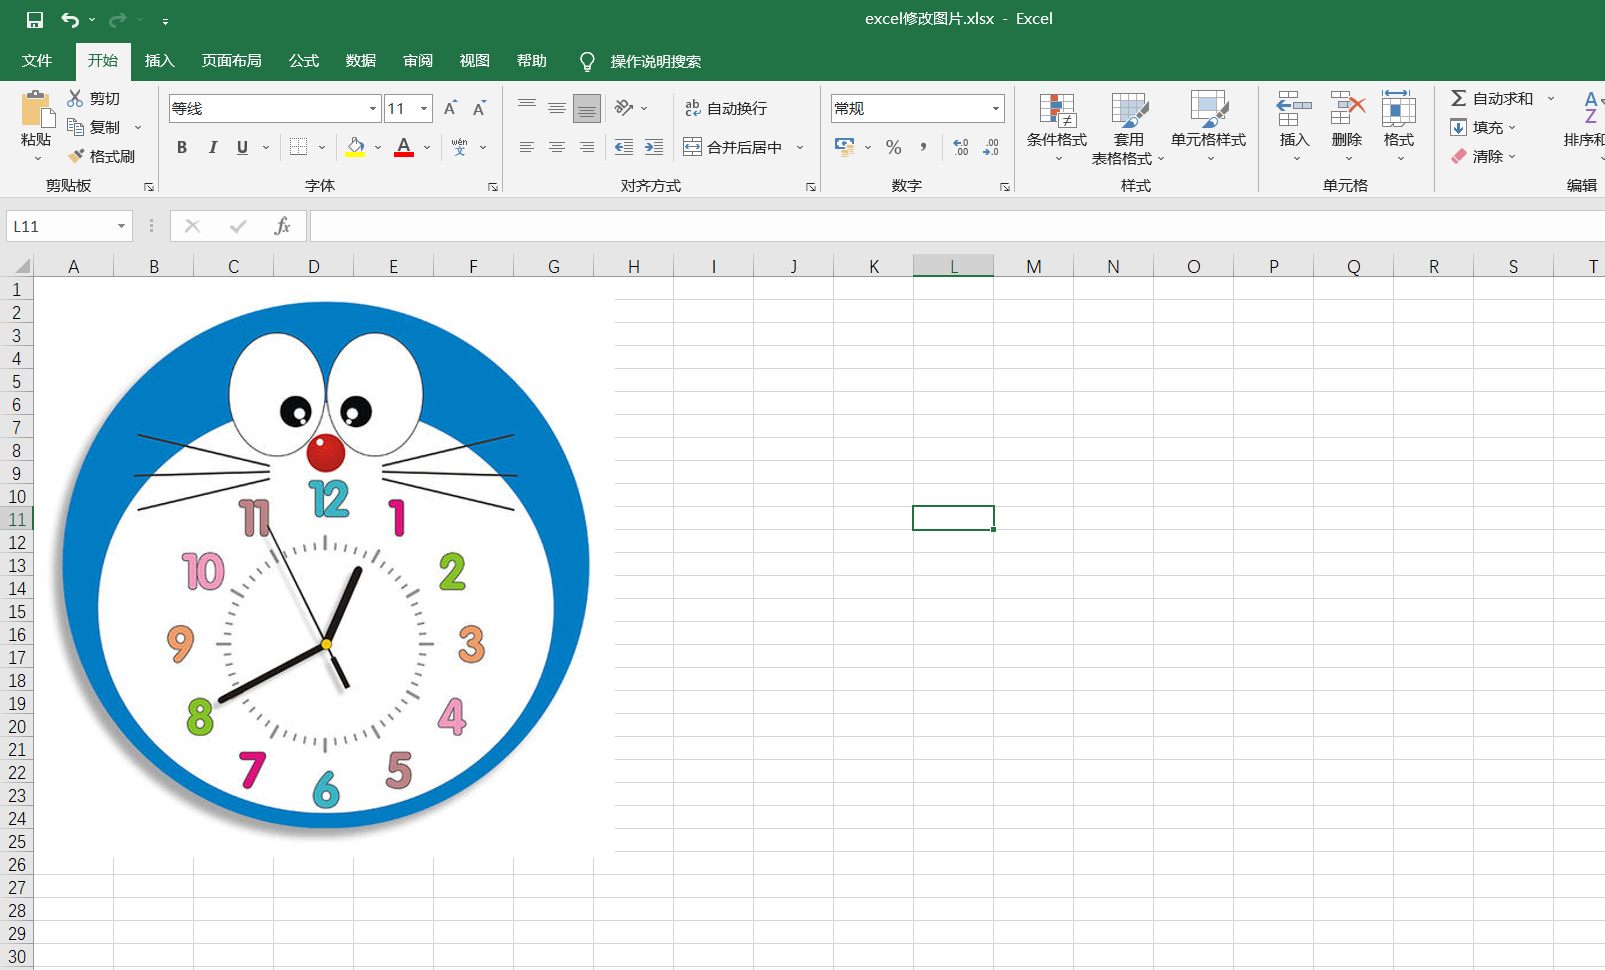
Task: Toggle Underline formatting
Action: (242, 147)
